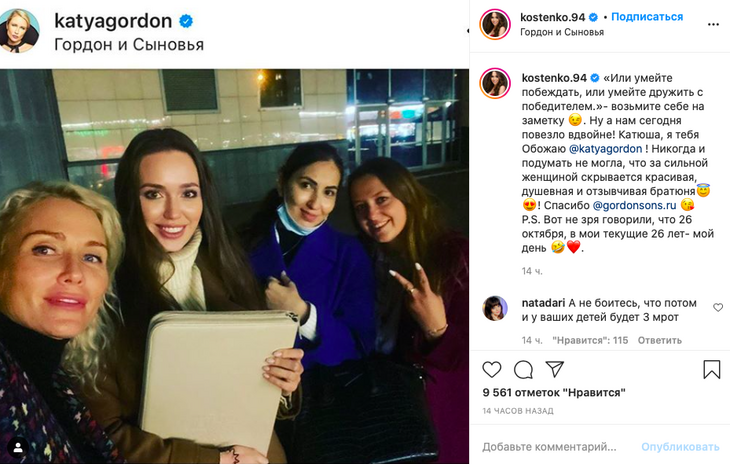
Task: Open natadari's profile picture
Action: pos(495,309)
